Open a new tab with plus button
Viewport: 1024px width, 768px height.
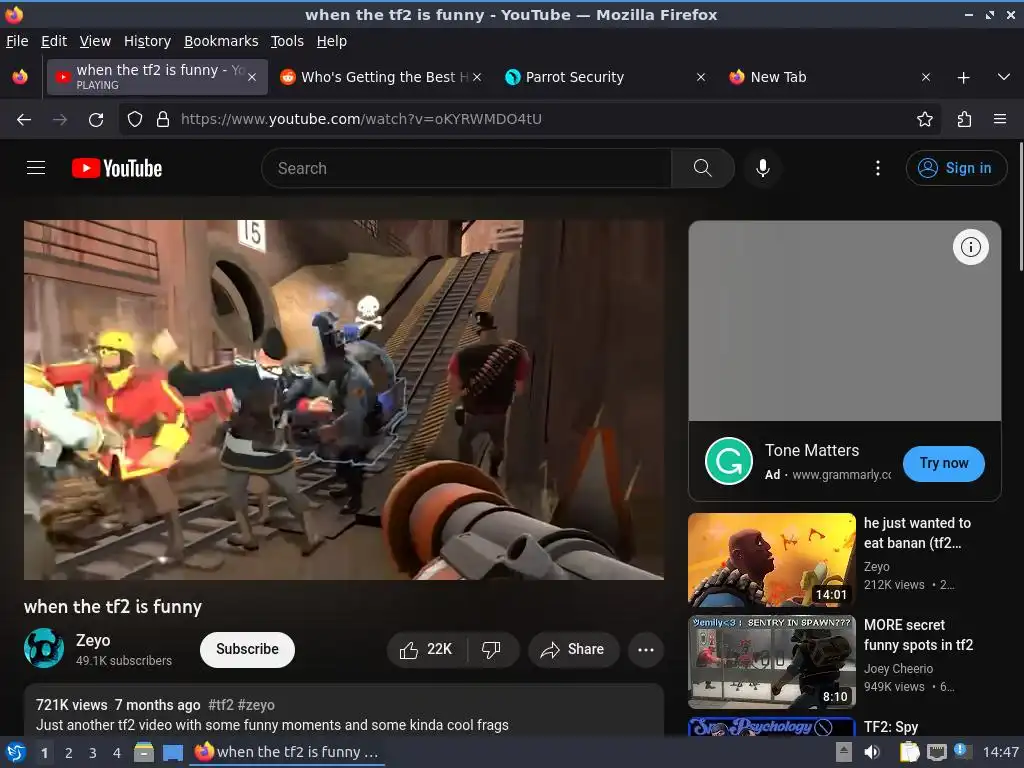[963, 78]
